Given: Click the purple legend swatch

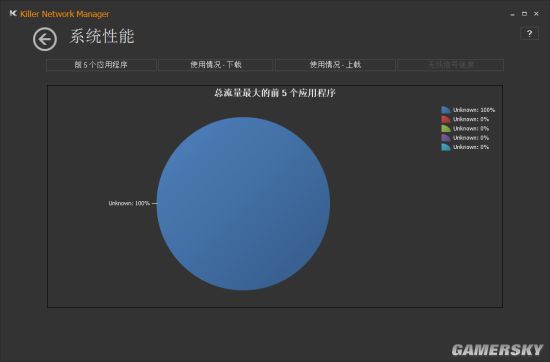Looking at the screenshot, I should point(446,138).
